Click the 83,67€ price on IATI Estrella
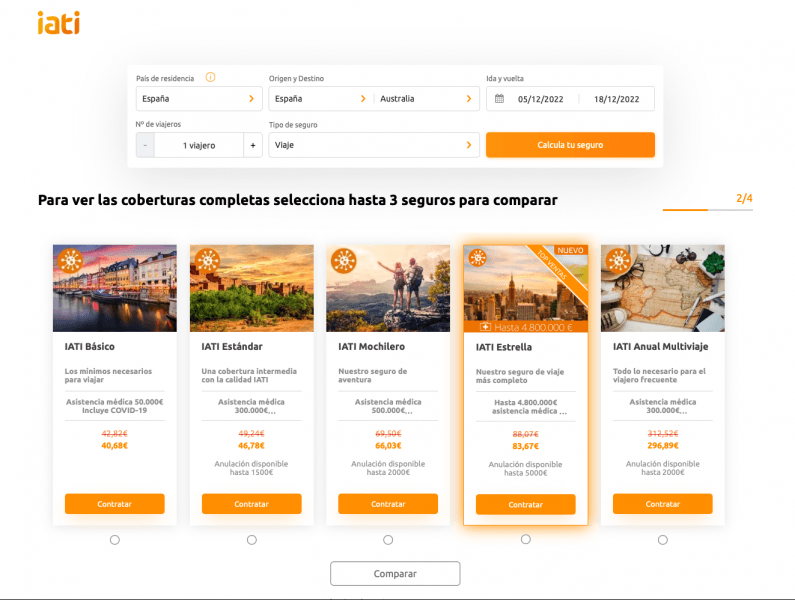 pyautogui.click(x=526, y=446)
